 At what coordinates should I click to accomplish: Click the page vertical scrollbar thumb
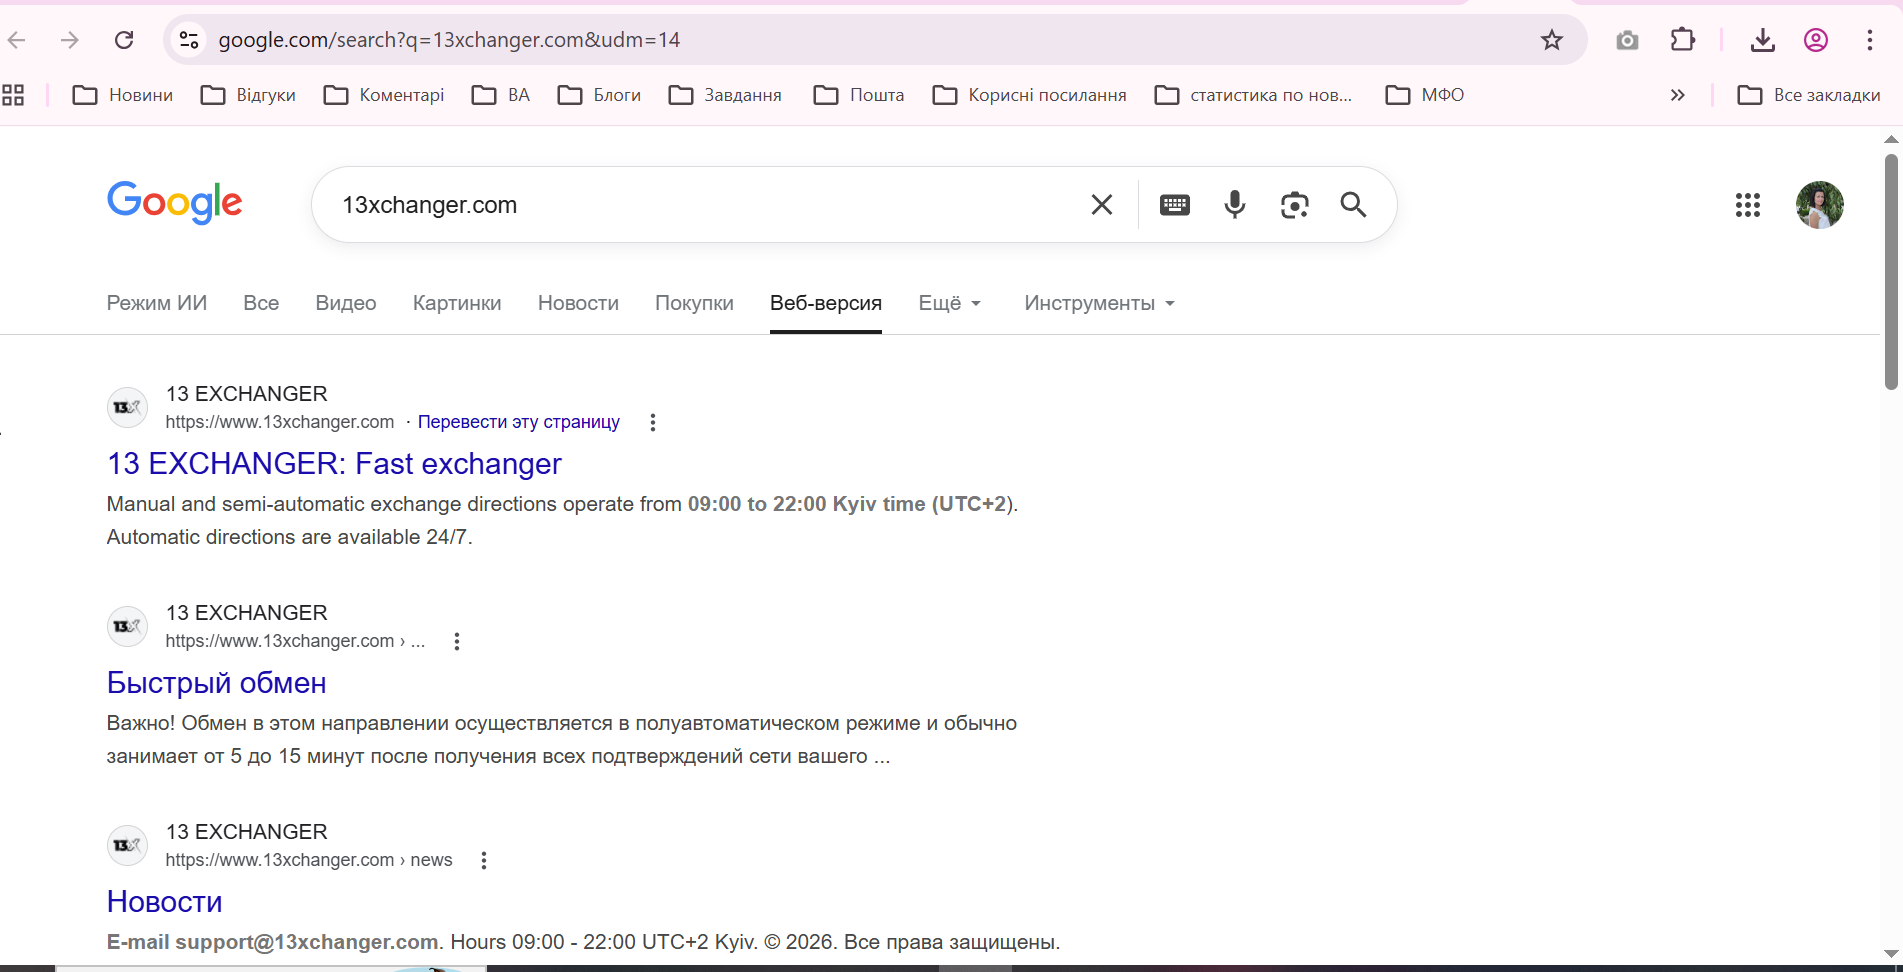click(1891, 271)
